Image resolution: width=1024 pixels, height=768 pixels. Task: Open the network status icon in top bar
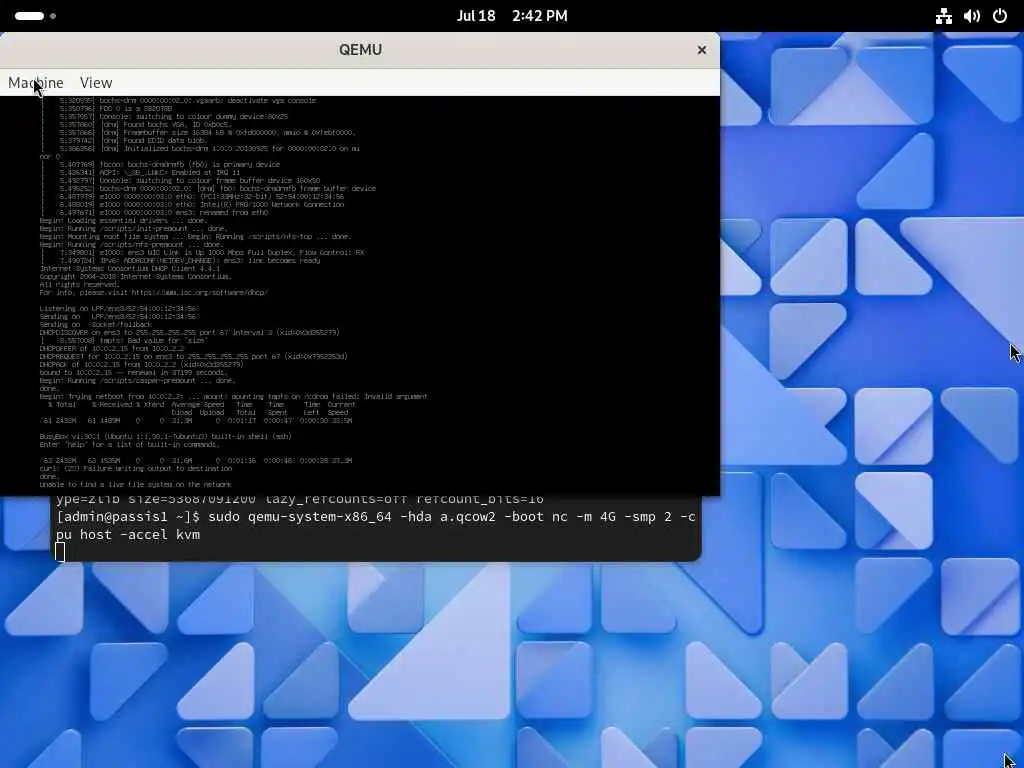tap(944, 16)
